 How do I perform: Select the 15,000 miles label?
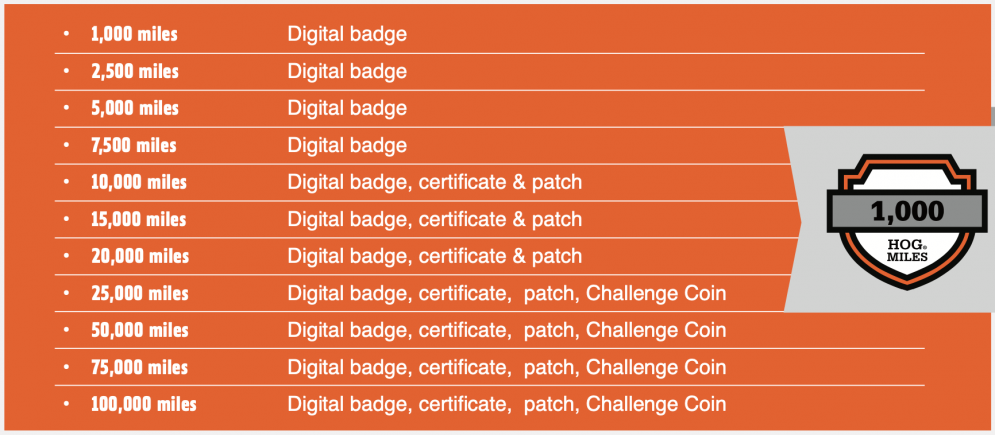[x=139, y=219]
